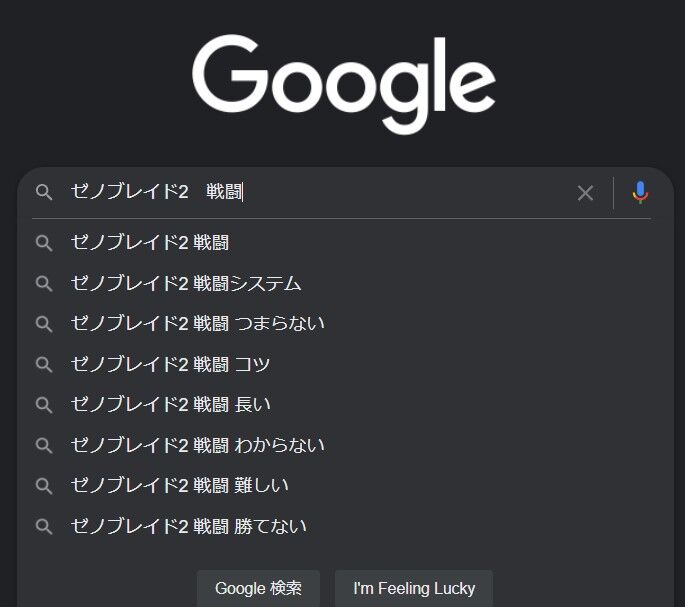Click inside the search text field
The width and height of the screenshot is (685, 607).
pos(319,192)
